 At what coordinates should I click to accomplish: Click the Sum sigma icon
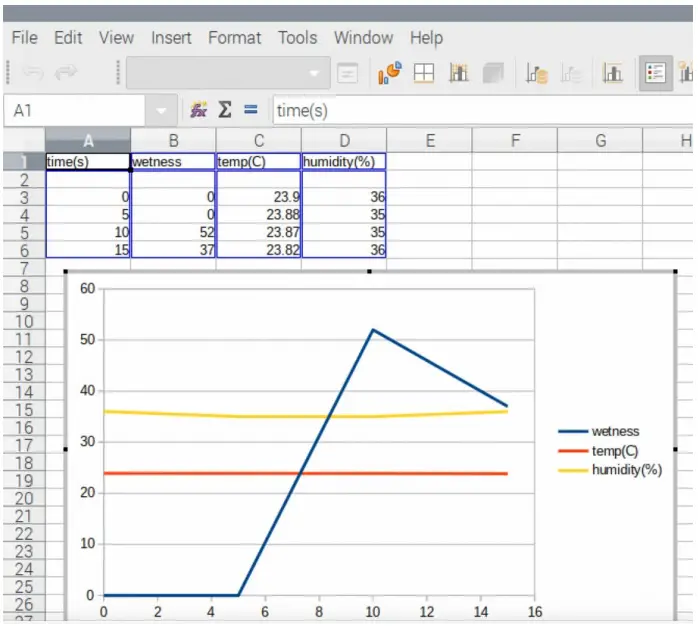(x=225, y=110)
